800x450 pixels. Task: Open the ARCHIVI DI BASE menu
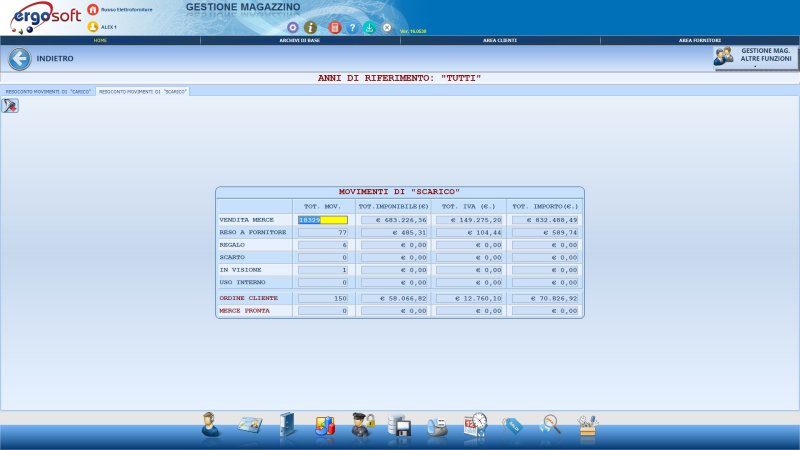[x=299, y=40]
